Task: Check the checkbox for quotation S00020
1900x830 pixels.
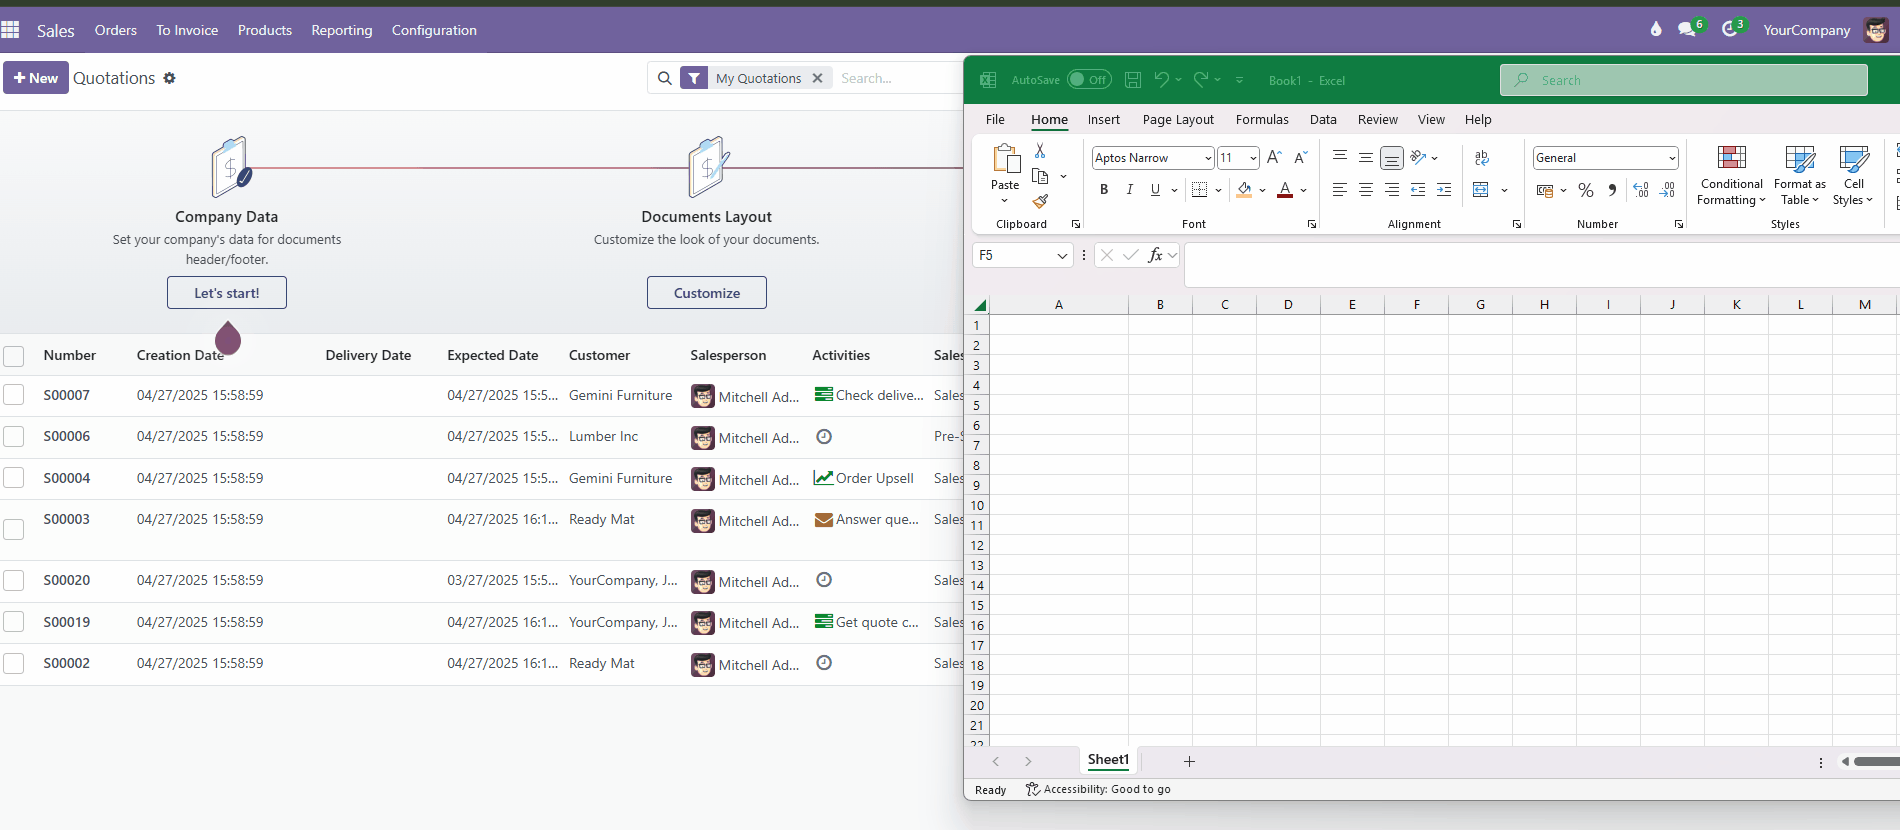Action: [x=14, y=580]
